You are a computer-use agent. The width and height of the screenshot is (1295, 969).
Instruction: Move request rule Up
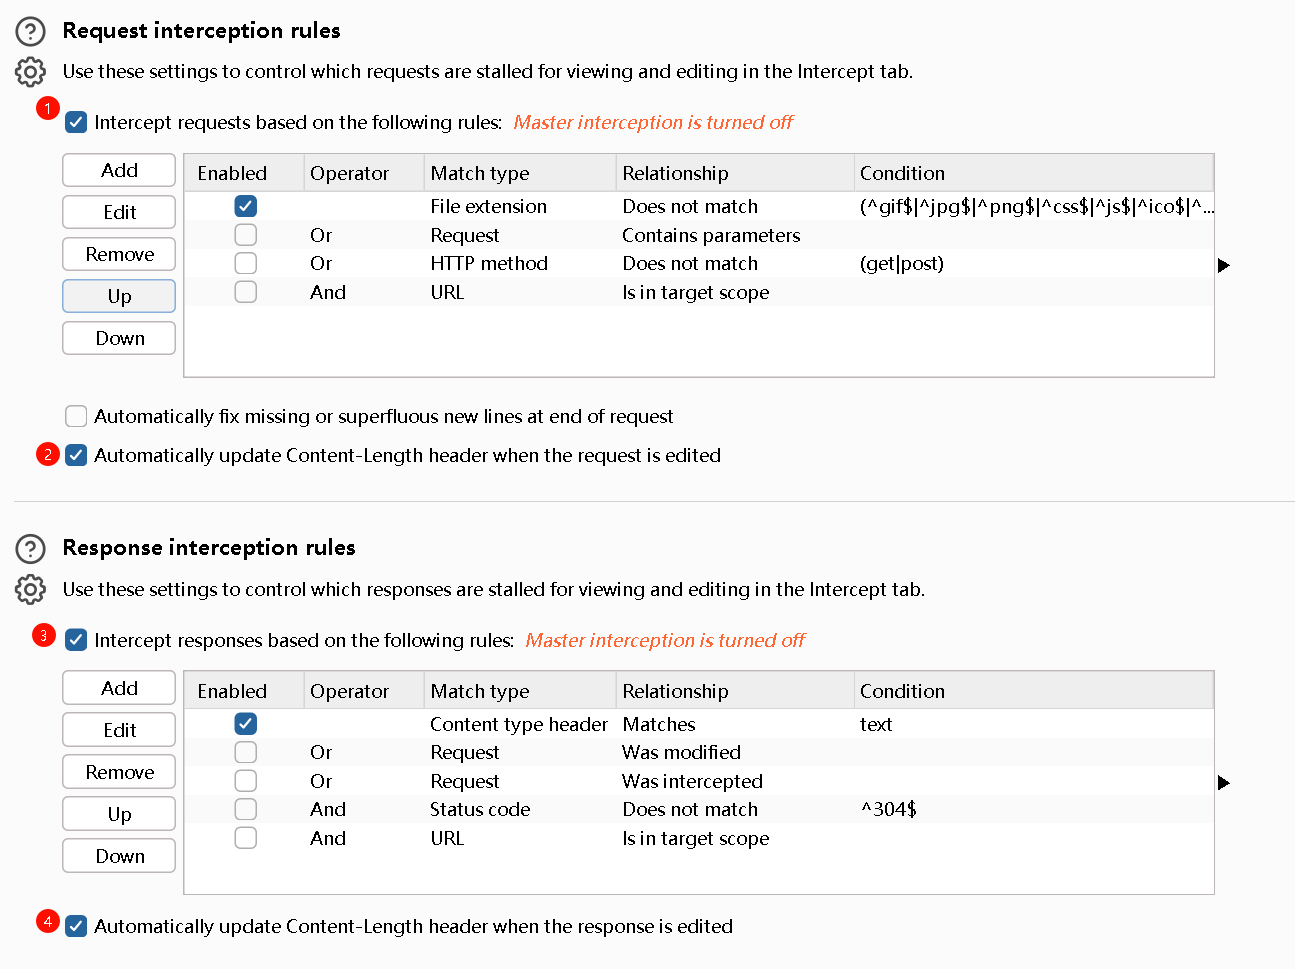pyautogui.click(x=119, y=296)
